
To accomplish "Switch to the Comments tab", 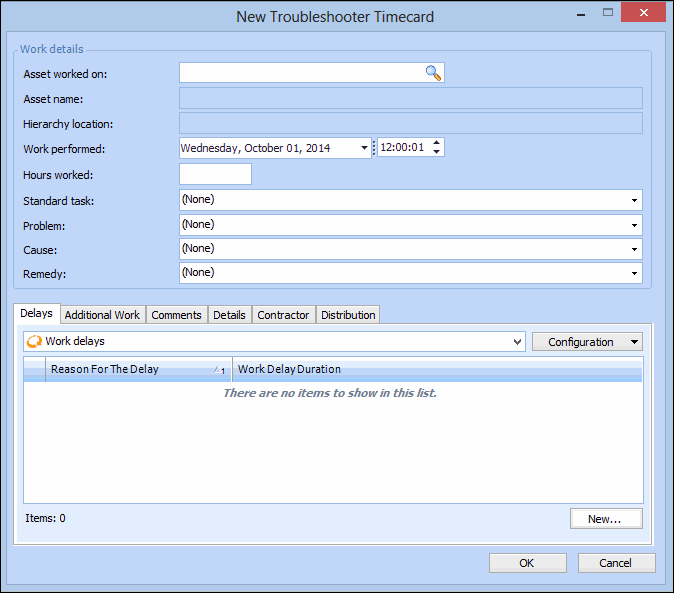I will pyautogui.click(x=176, y=315).
